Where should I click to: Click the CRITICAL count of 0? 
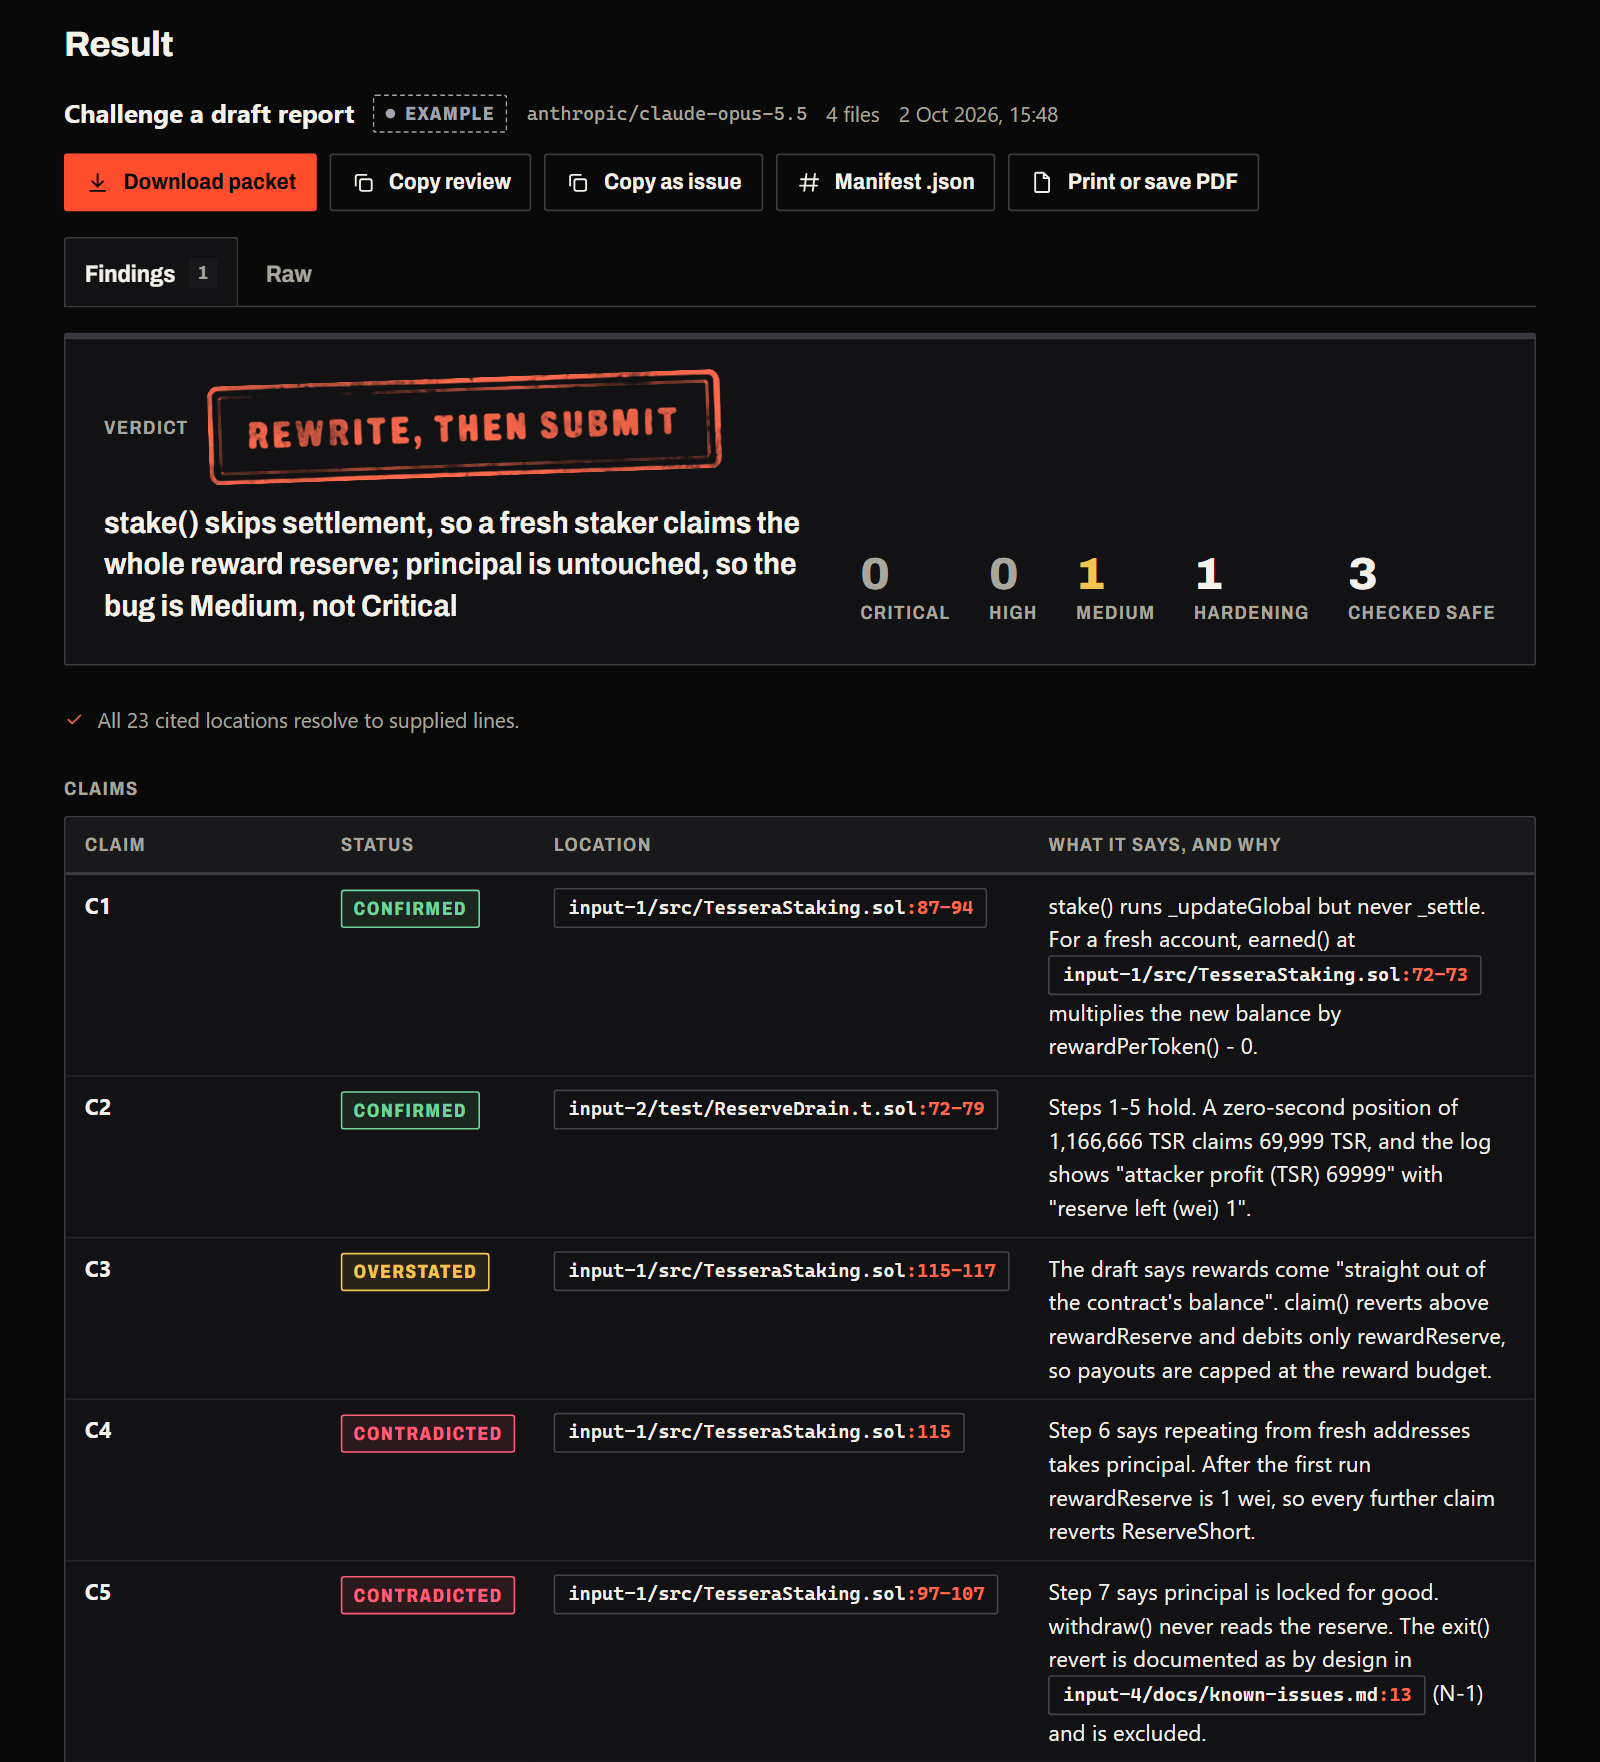tap(875, 574)
